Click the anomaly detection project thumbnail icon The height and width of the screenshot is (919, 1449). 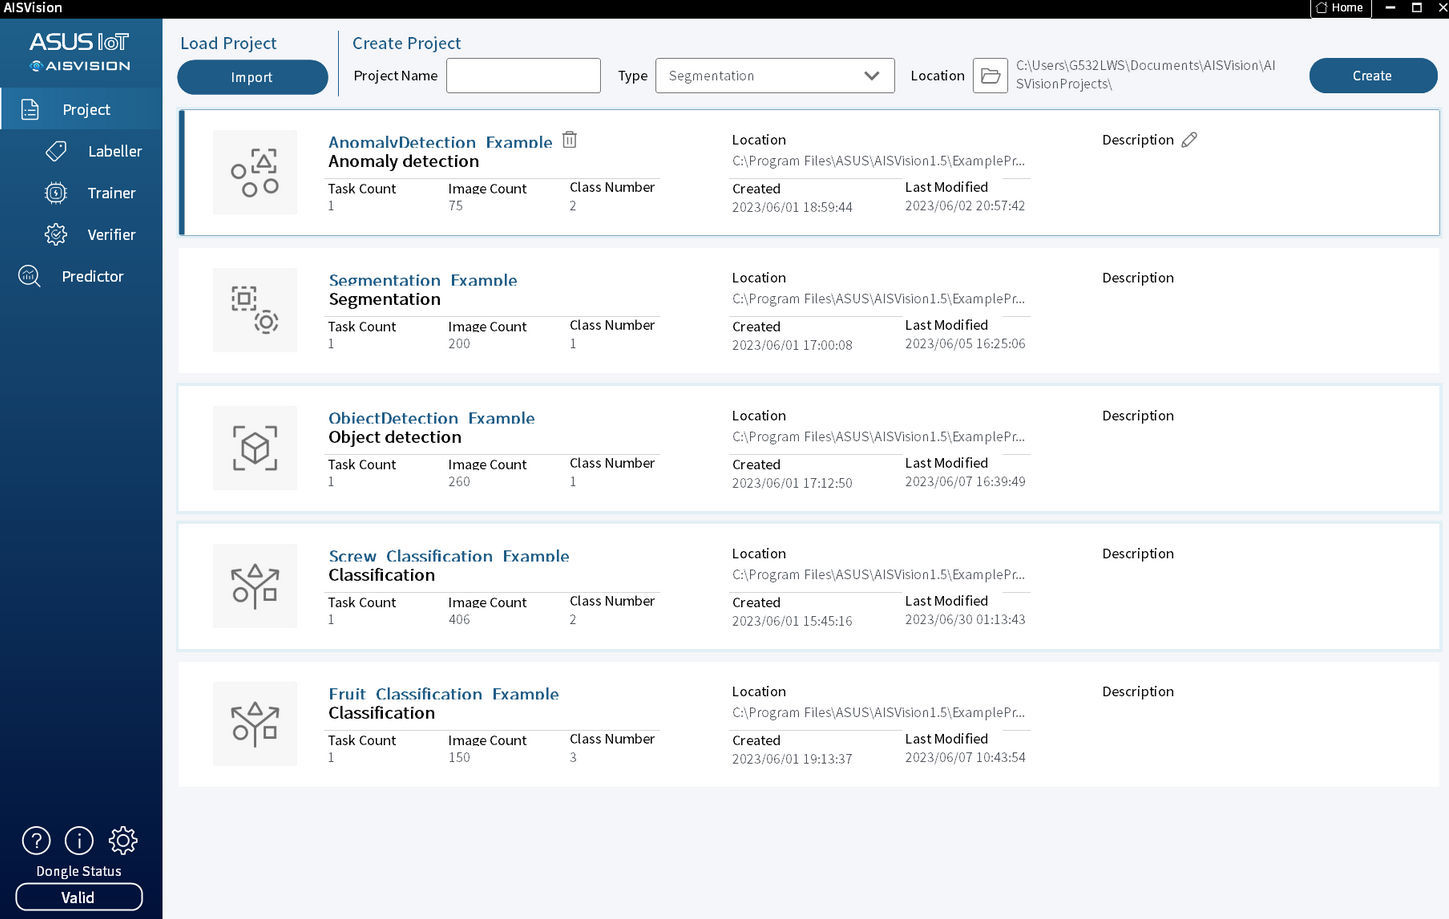pyautogui.click(x=255, y=172)
